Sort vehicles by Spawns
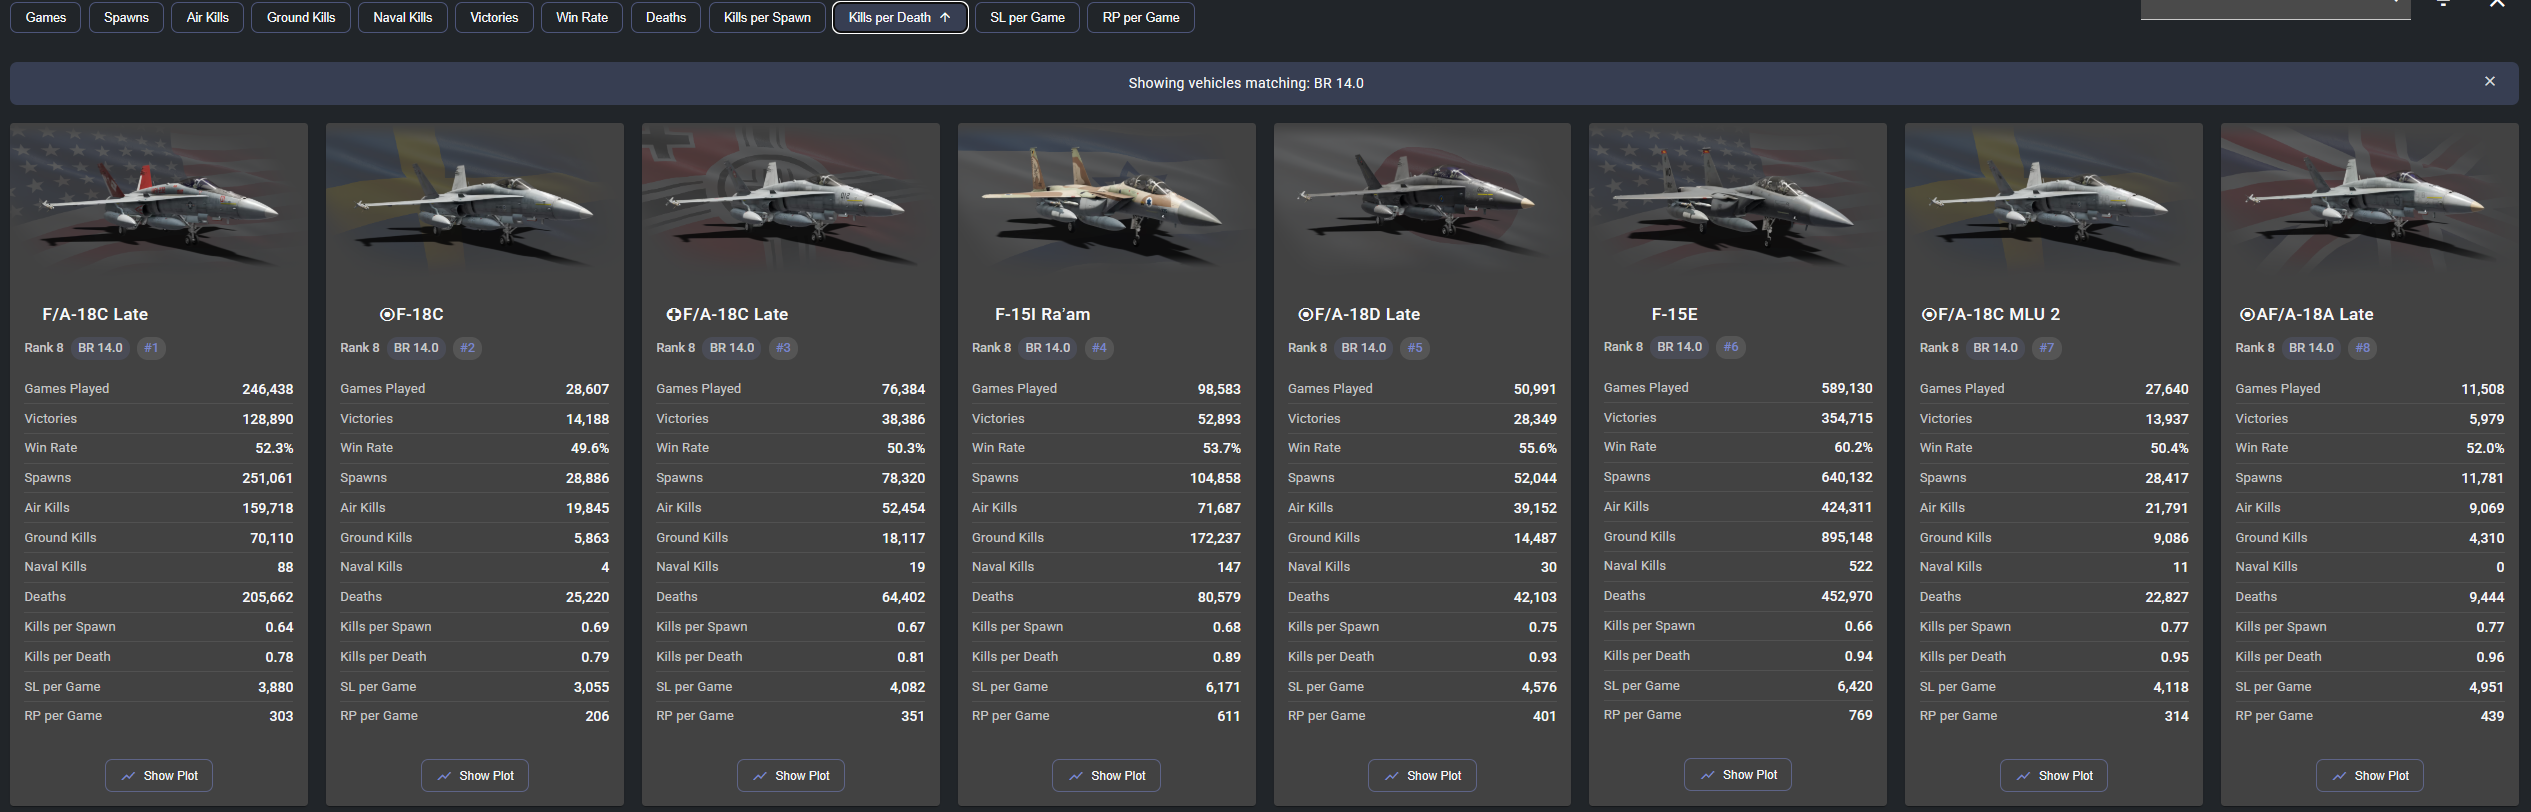2531x812 pixels. coord(126,18)
